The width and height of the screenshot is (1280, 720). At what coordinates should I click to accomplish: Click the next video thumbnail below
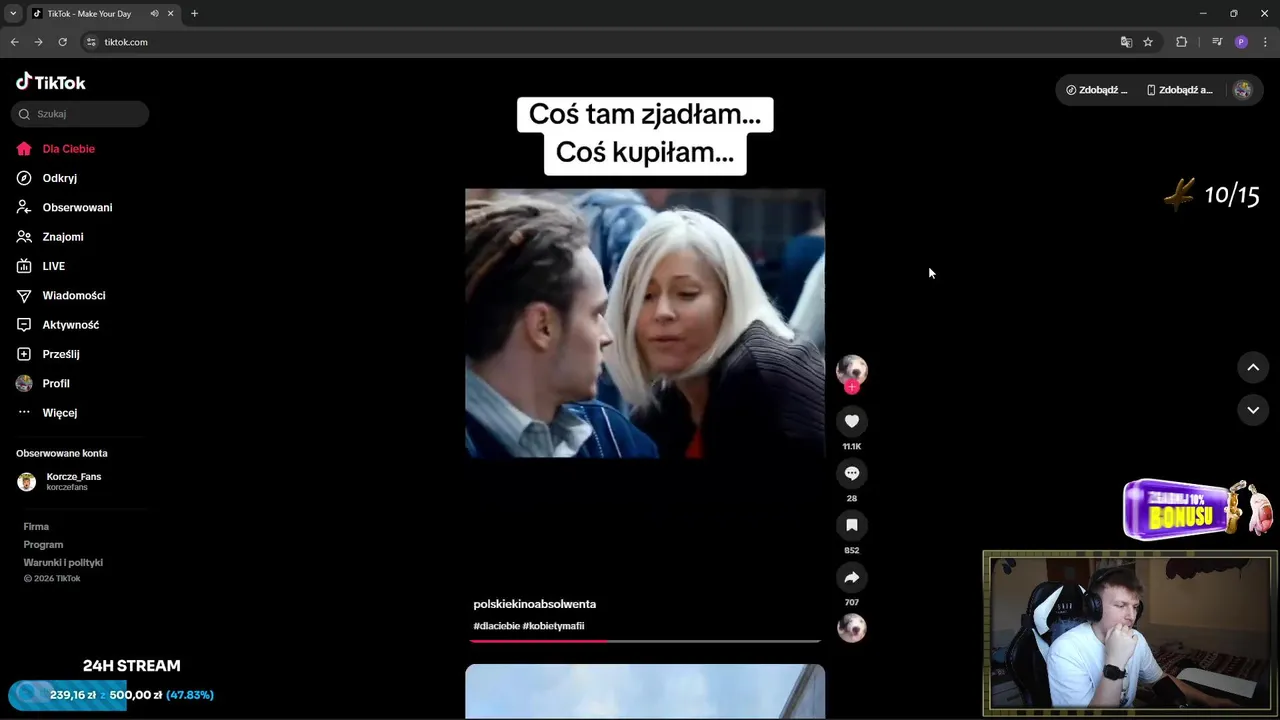(x=645, y=691)
